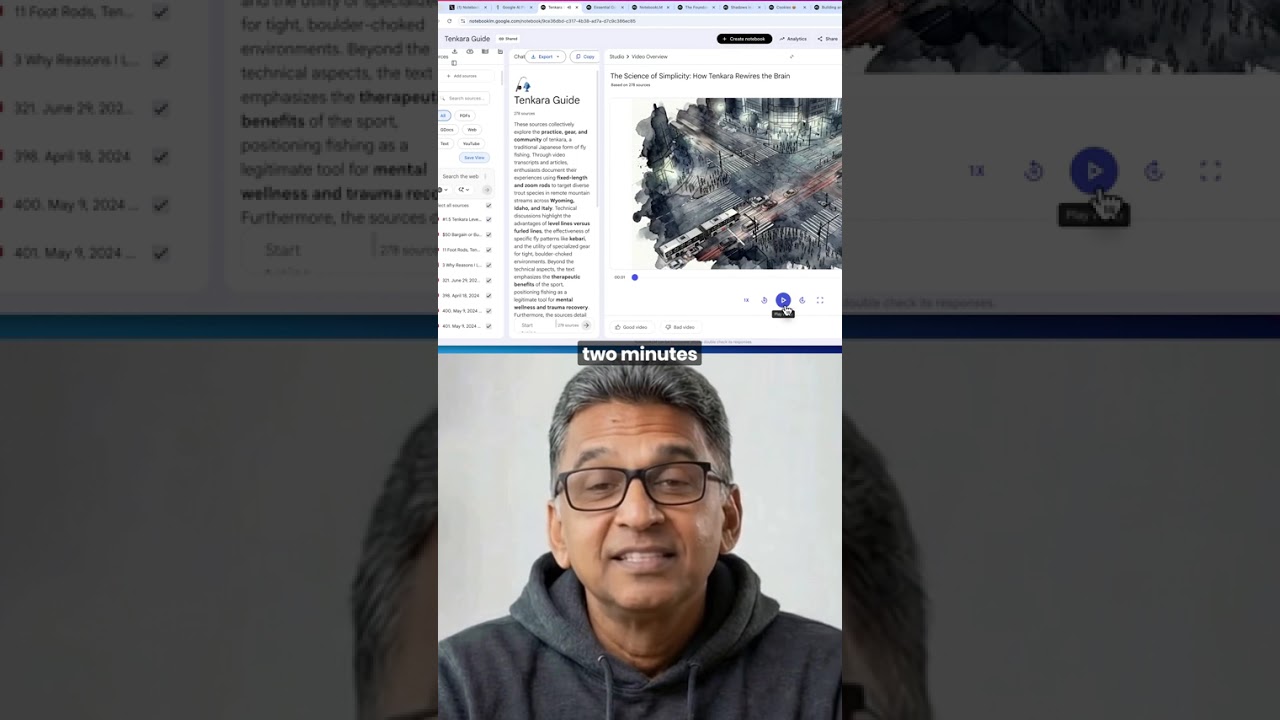Image resolution: width=1280 pixels, height=720 pixels.
Task: Toggle the sources side panel icon
Action: point(454,63)
